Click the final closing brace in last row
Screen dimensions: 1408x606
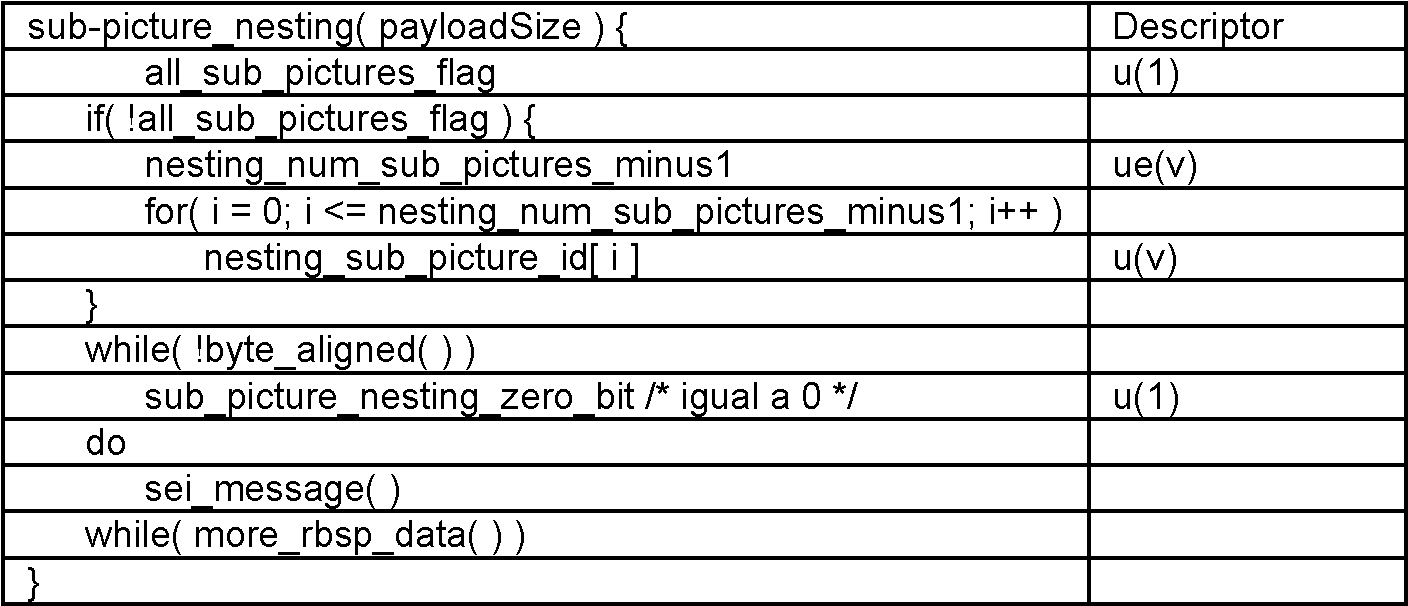[x=34, y=582]
